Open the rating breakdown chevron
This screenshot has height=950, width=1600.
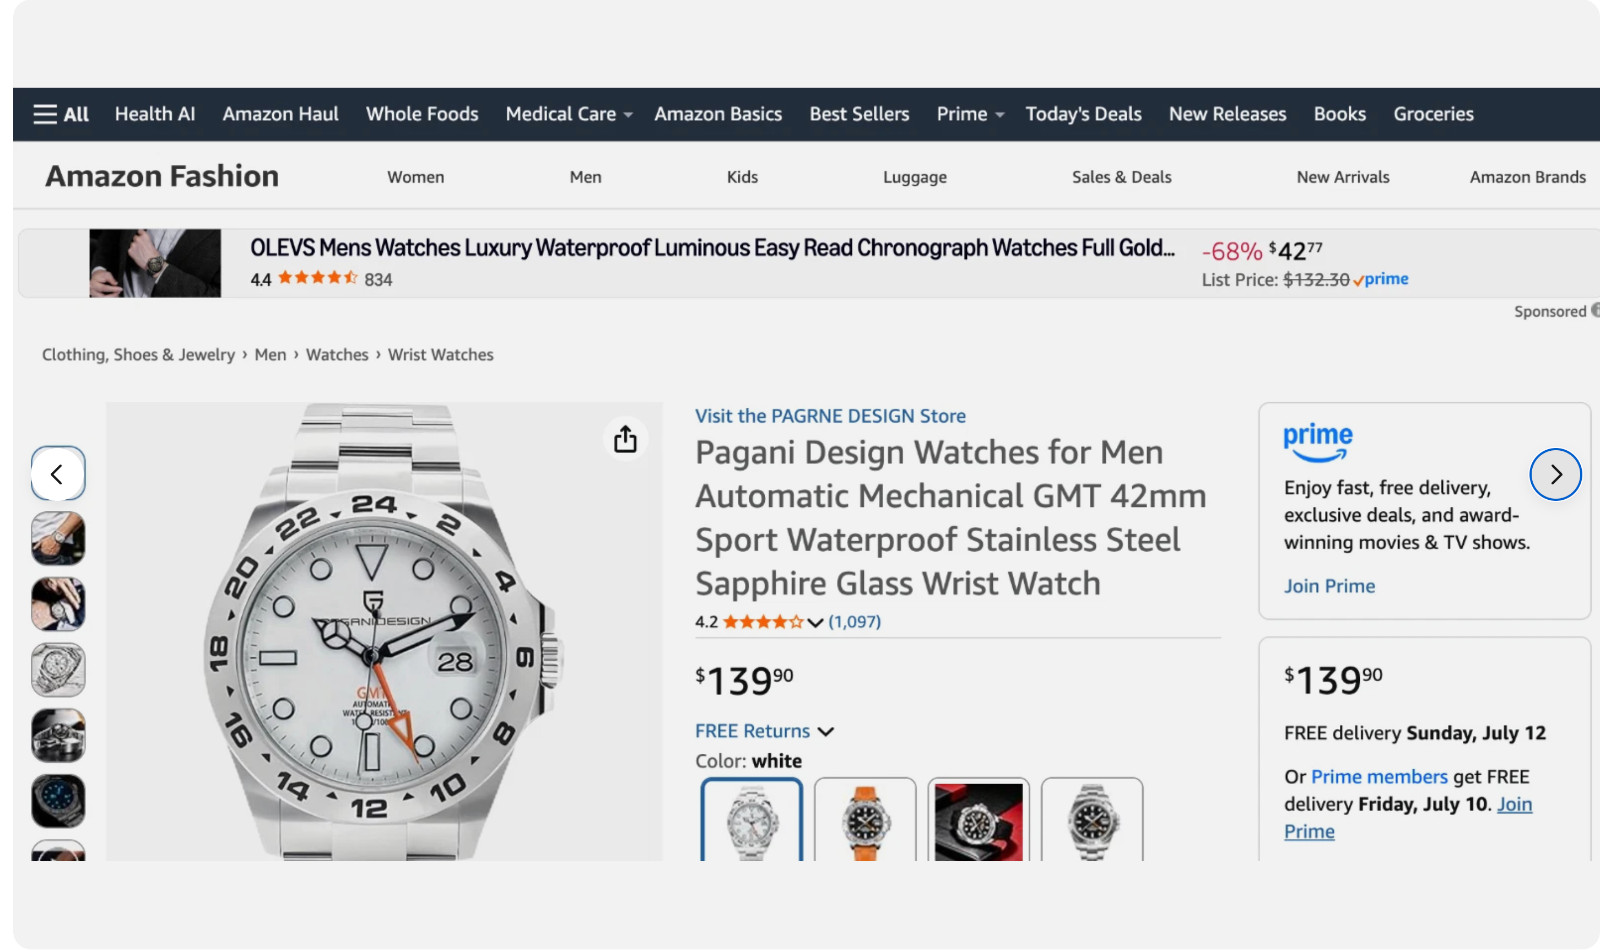pos(815,622)
